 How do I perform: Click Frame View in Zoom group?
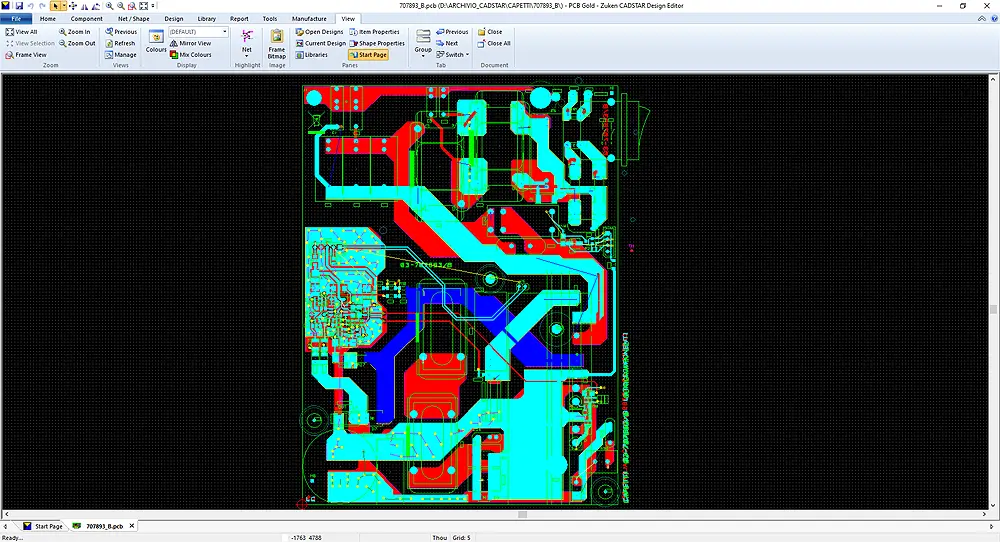(26, 55)
